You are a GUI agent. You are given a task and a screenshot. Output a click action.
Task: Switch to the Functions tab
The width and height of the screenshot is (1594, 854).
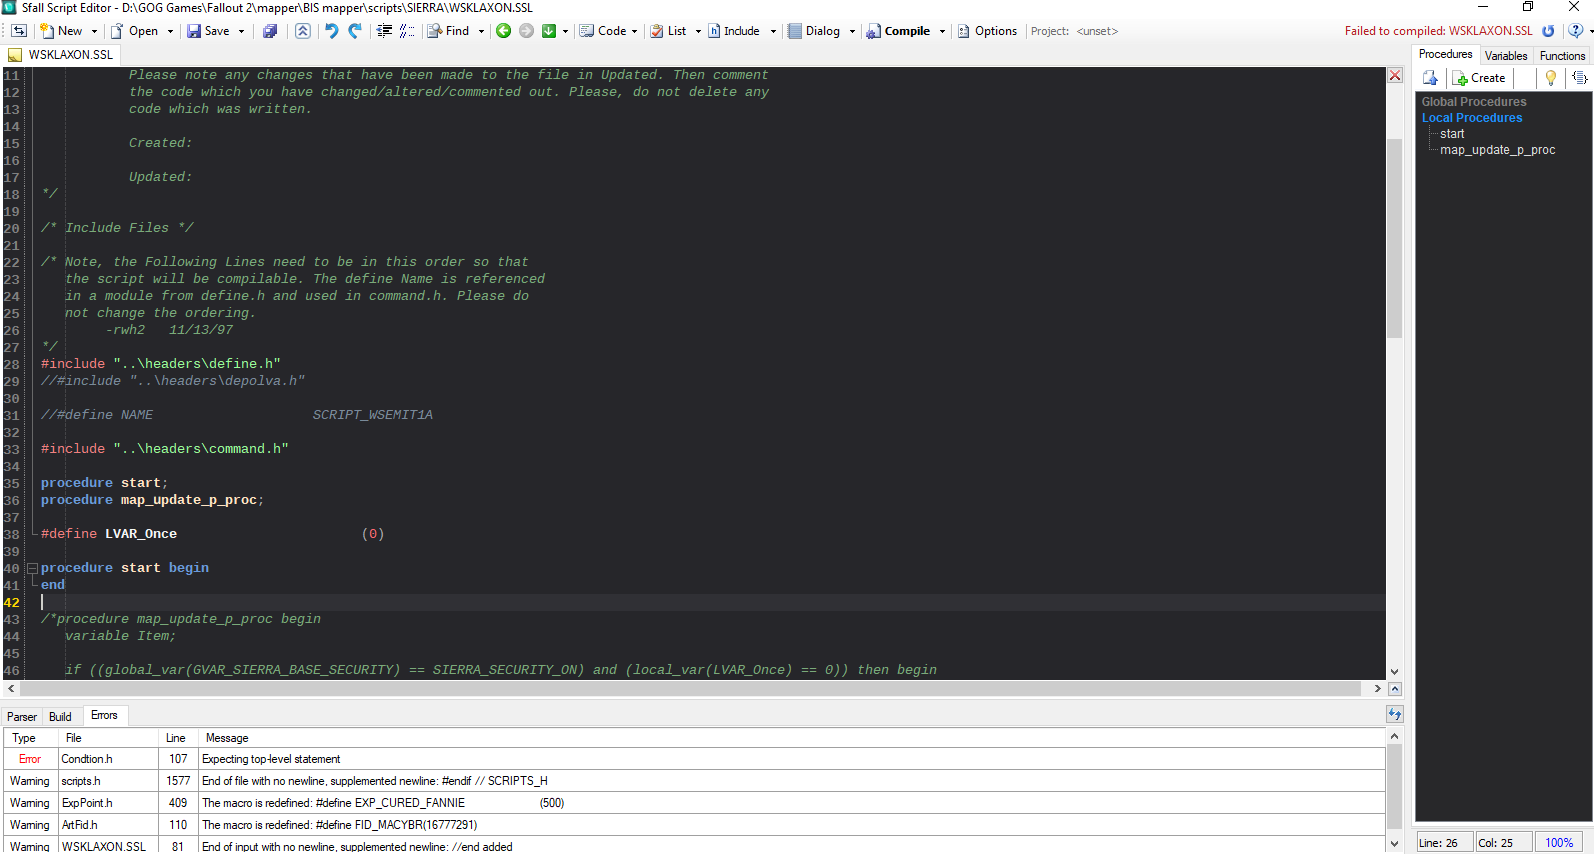pyautogui.click(x=1562, y=56)
